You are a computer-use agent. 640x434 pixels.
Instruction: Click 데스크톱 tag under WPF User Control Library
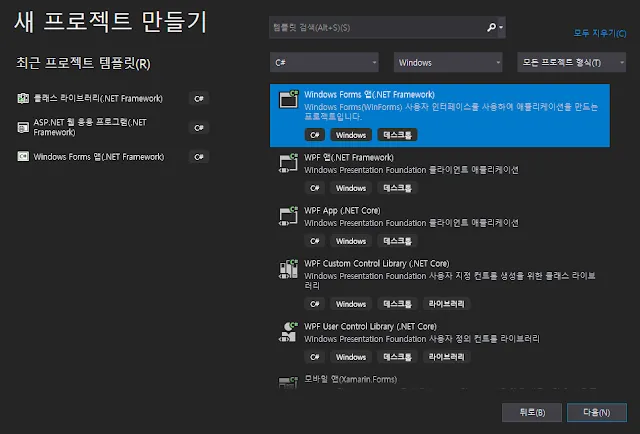tap(398, 357)
